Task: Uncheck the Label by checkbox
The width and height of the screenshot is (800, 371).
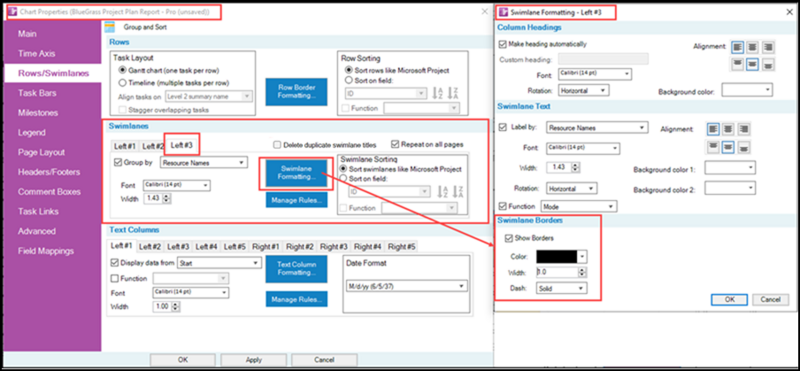Action: [x=503, y=127]
